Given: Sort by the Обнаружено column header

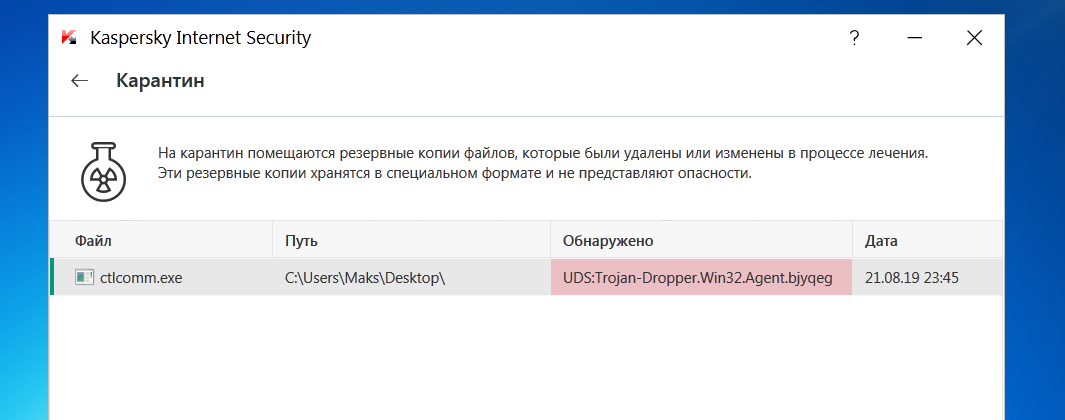Looking at the screenshot, I should tap(702, 241).
